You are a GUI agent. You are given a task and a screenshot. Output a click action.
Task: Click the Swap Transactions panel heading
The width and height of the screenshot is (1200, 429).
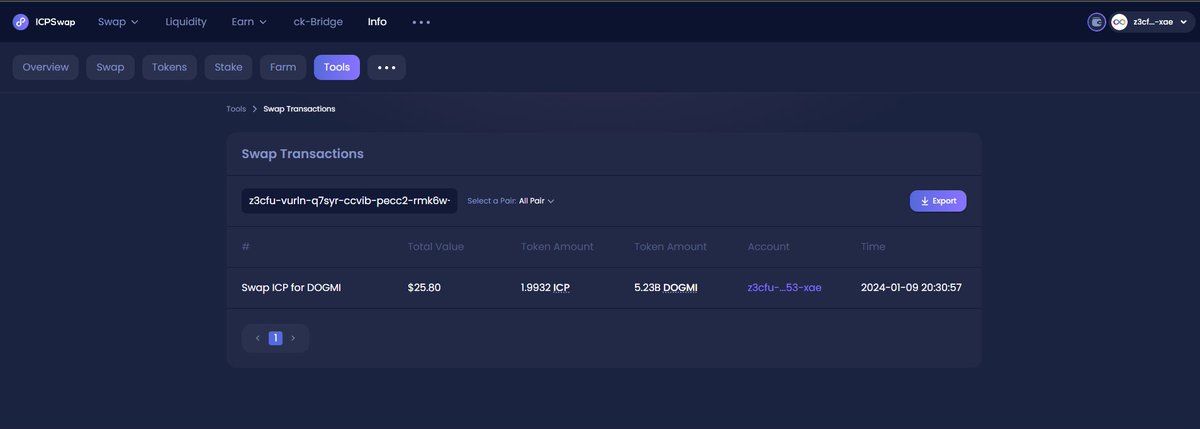303,154
